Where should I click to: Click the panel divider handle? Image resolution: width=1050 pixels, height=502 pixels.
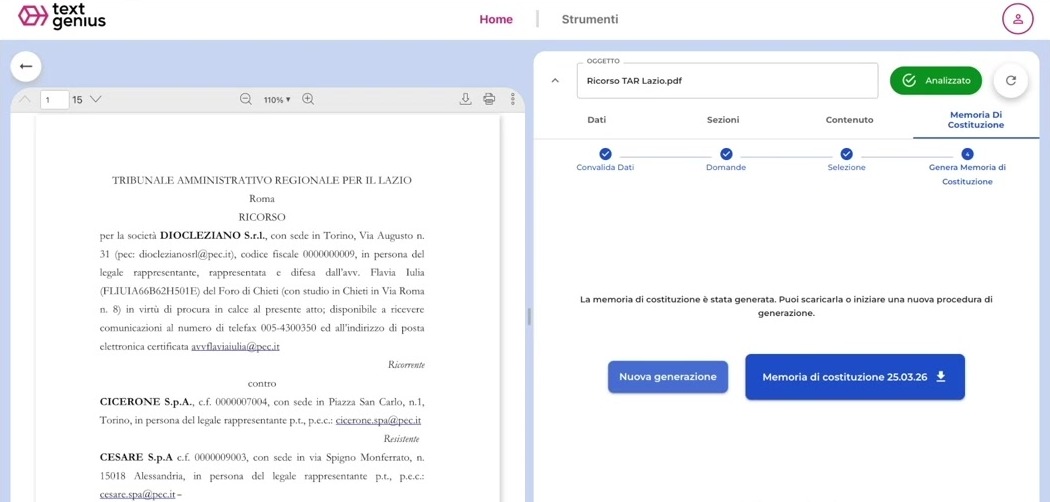point(529,317)
